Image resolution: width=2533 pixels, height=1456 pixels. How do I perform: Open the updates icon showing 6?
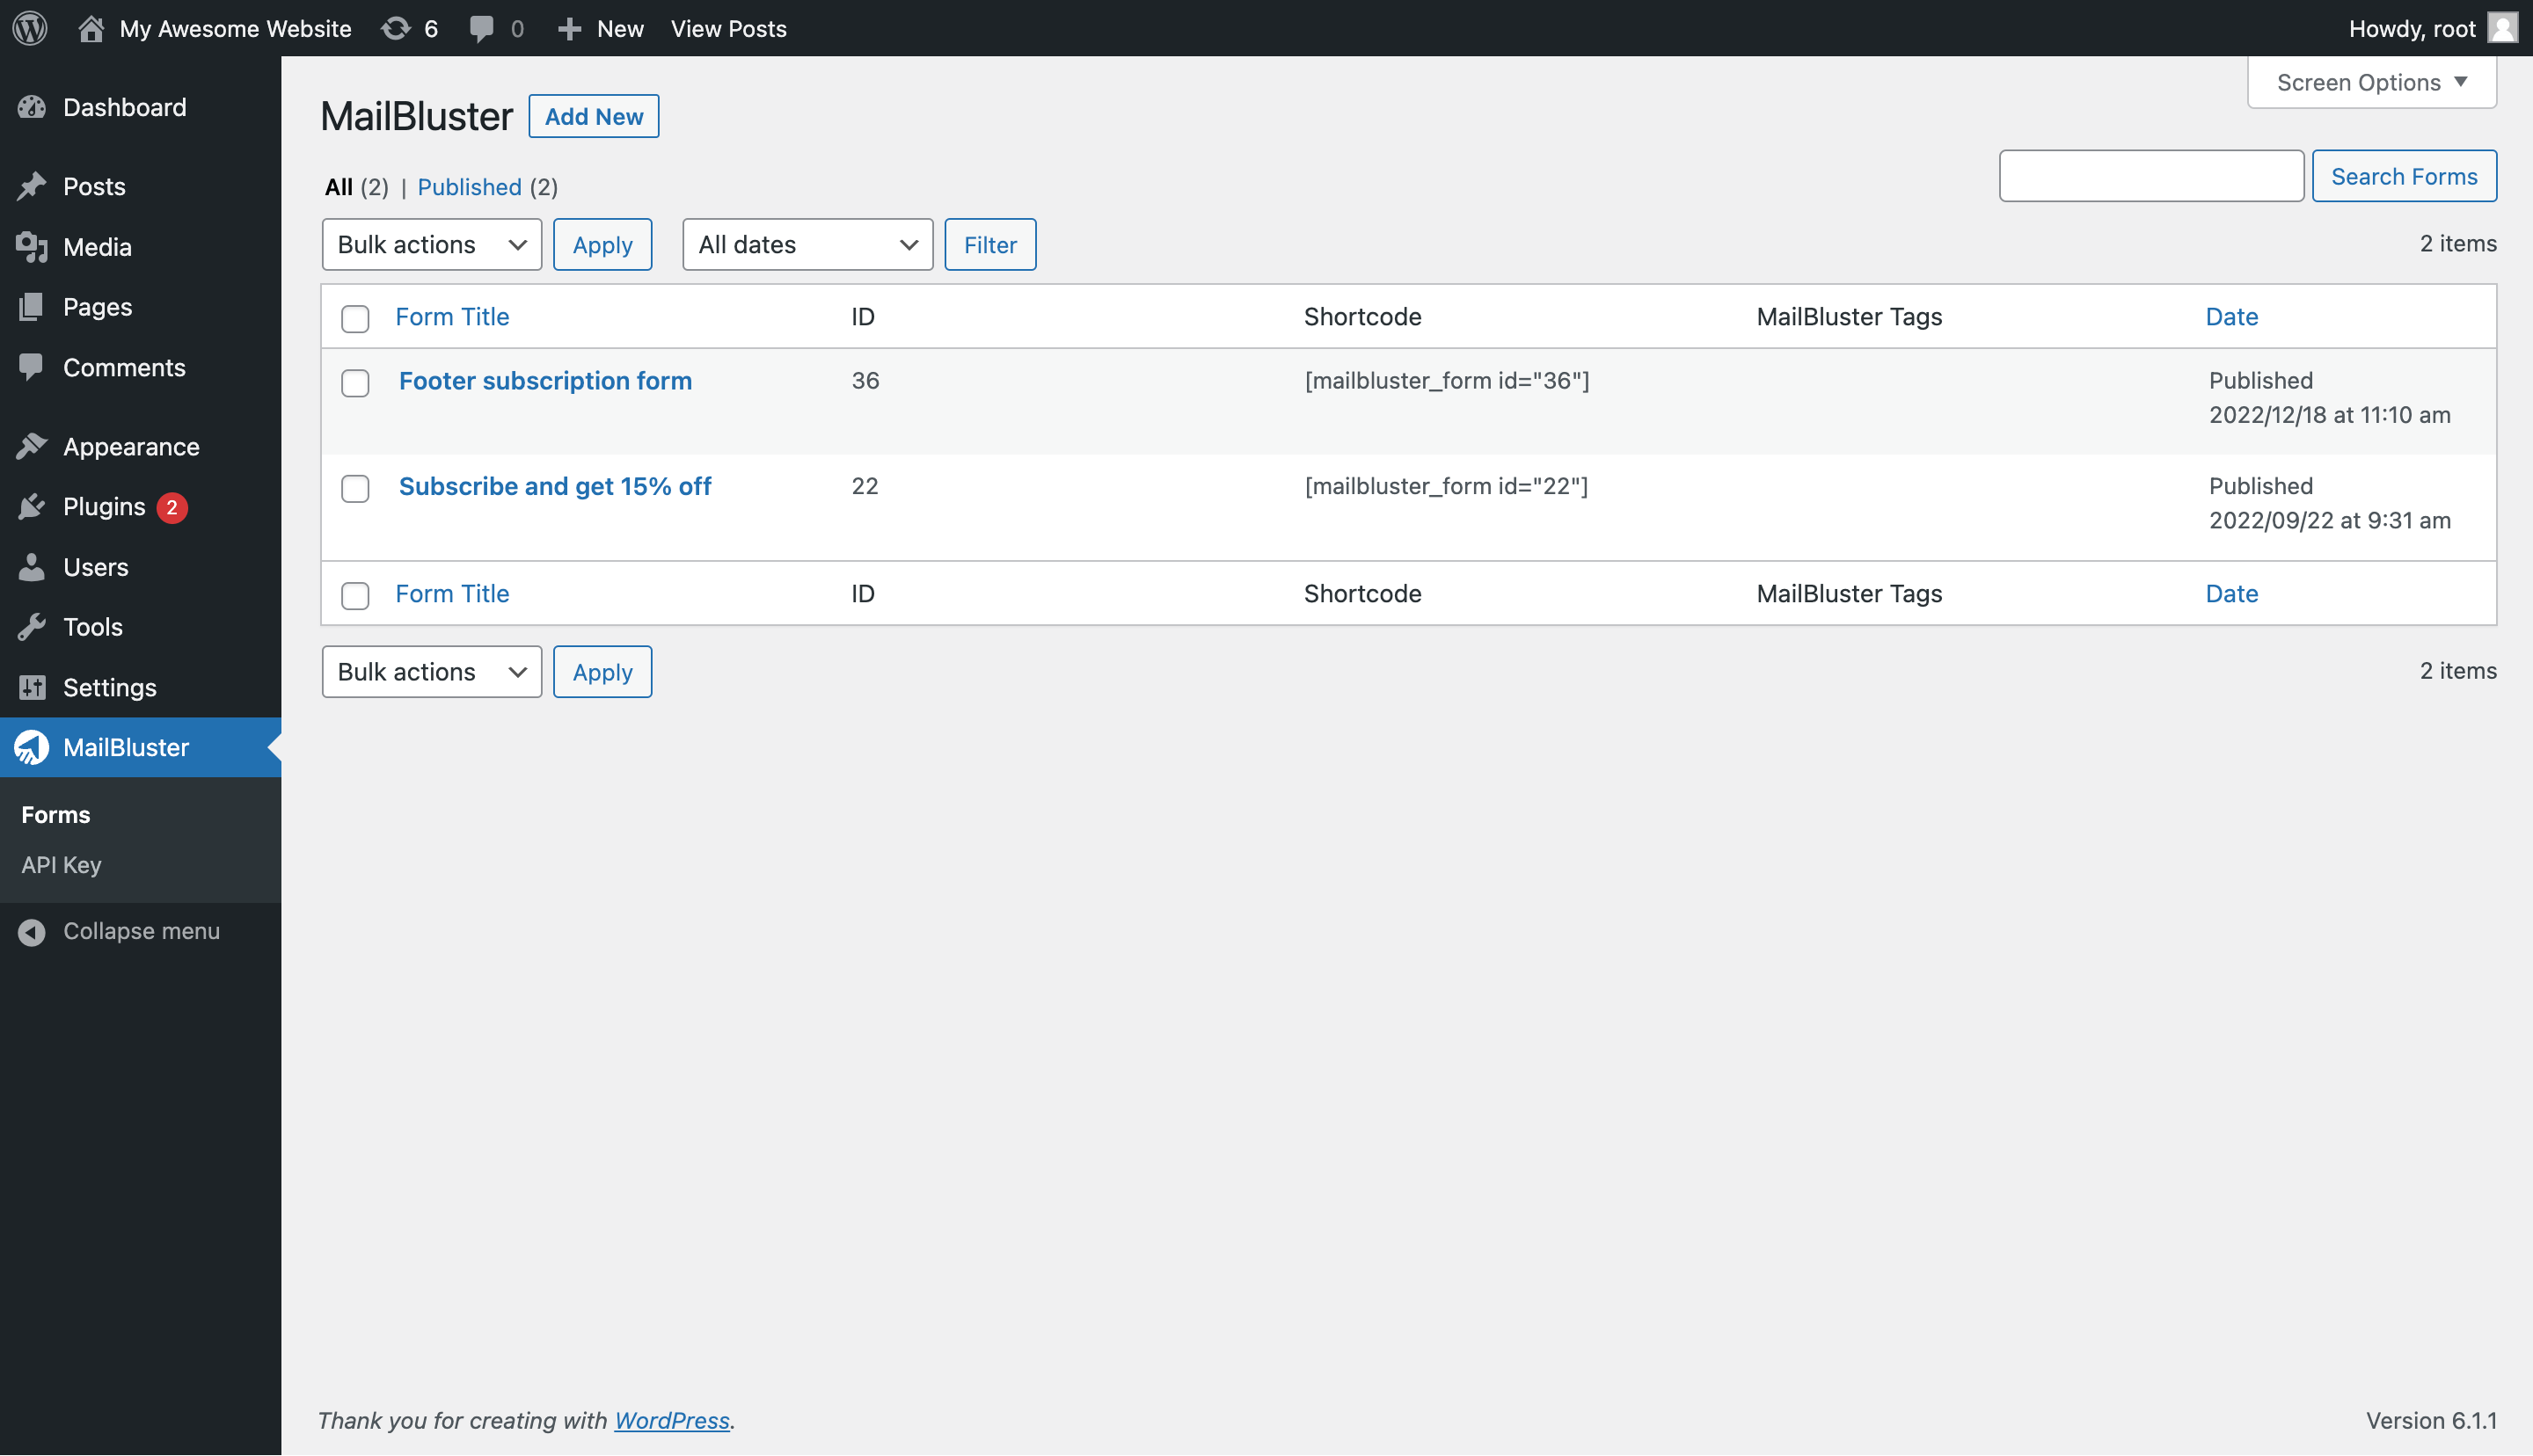tap(396, 28)
